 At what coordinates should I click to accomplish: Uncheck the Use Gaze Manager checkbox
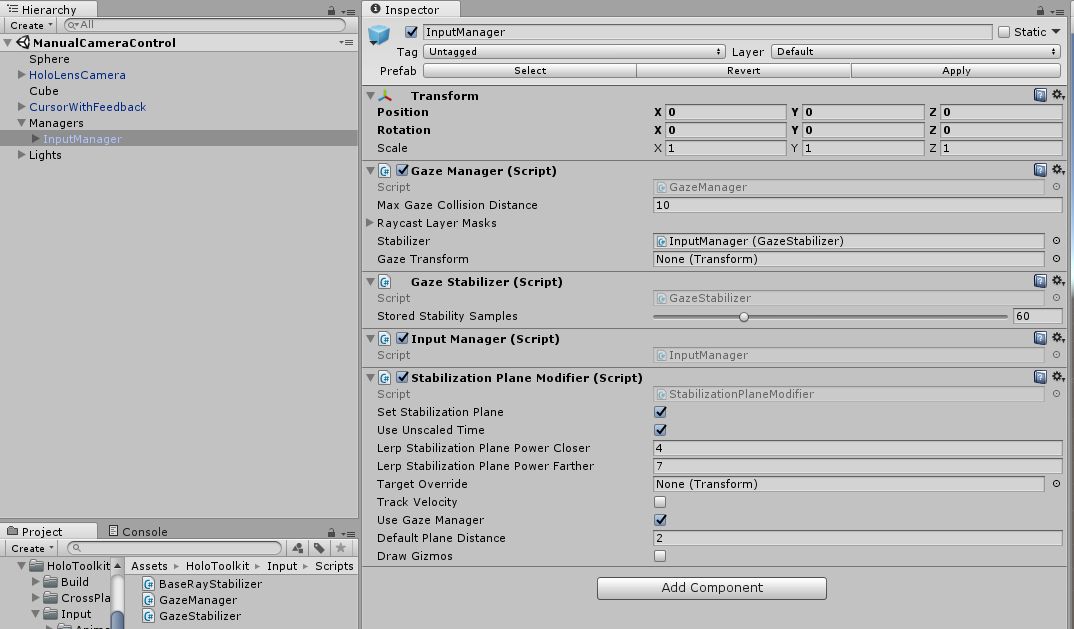pyautogui.click(x=660, y=520)
